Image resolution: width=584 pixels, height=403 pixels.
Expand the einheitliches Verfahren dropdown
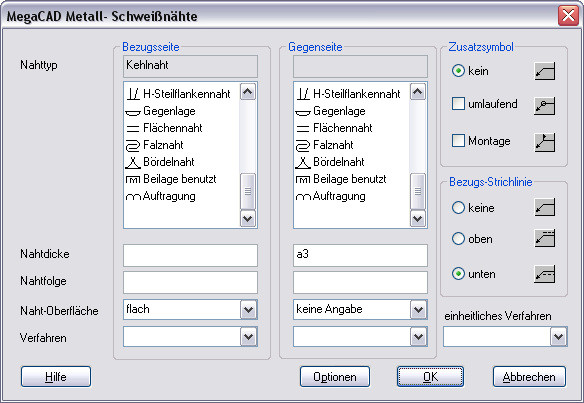(x=558, y=337)
